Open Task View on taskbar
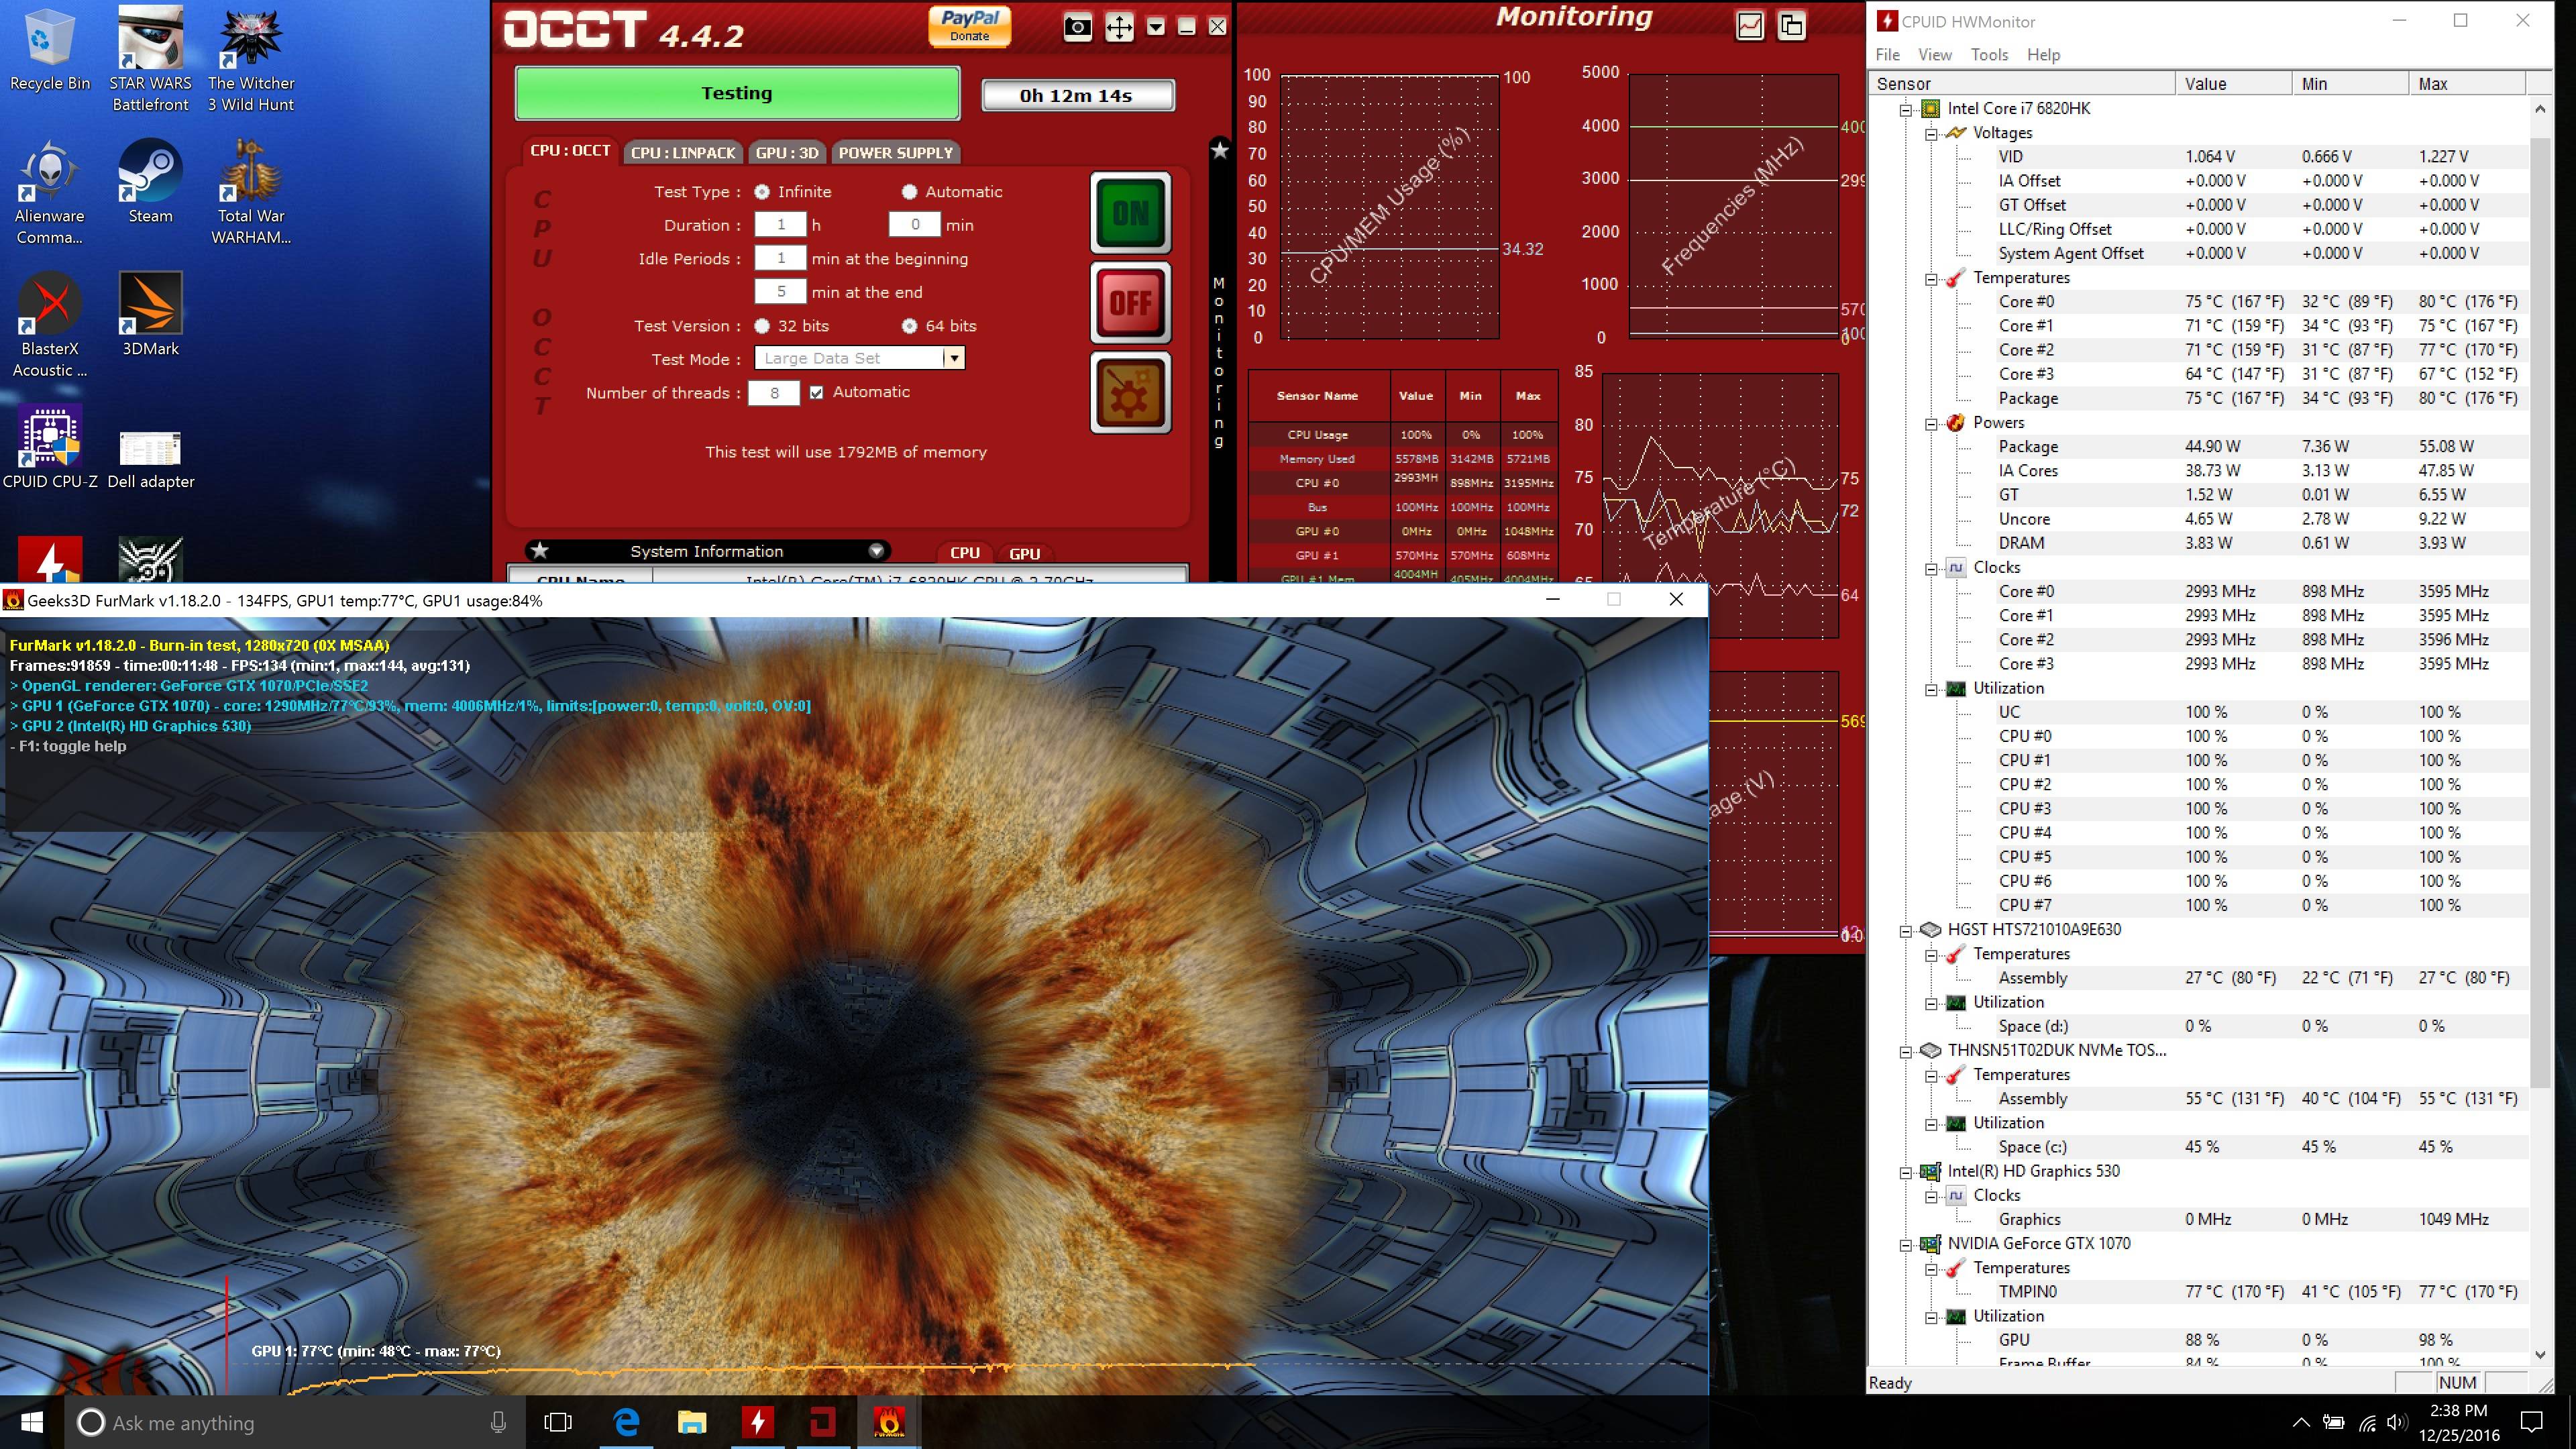 point(558,1422)
